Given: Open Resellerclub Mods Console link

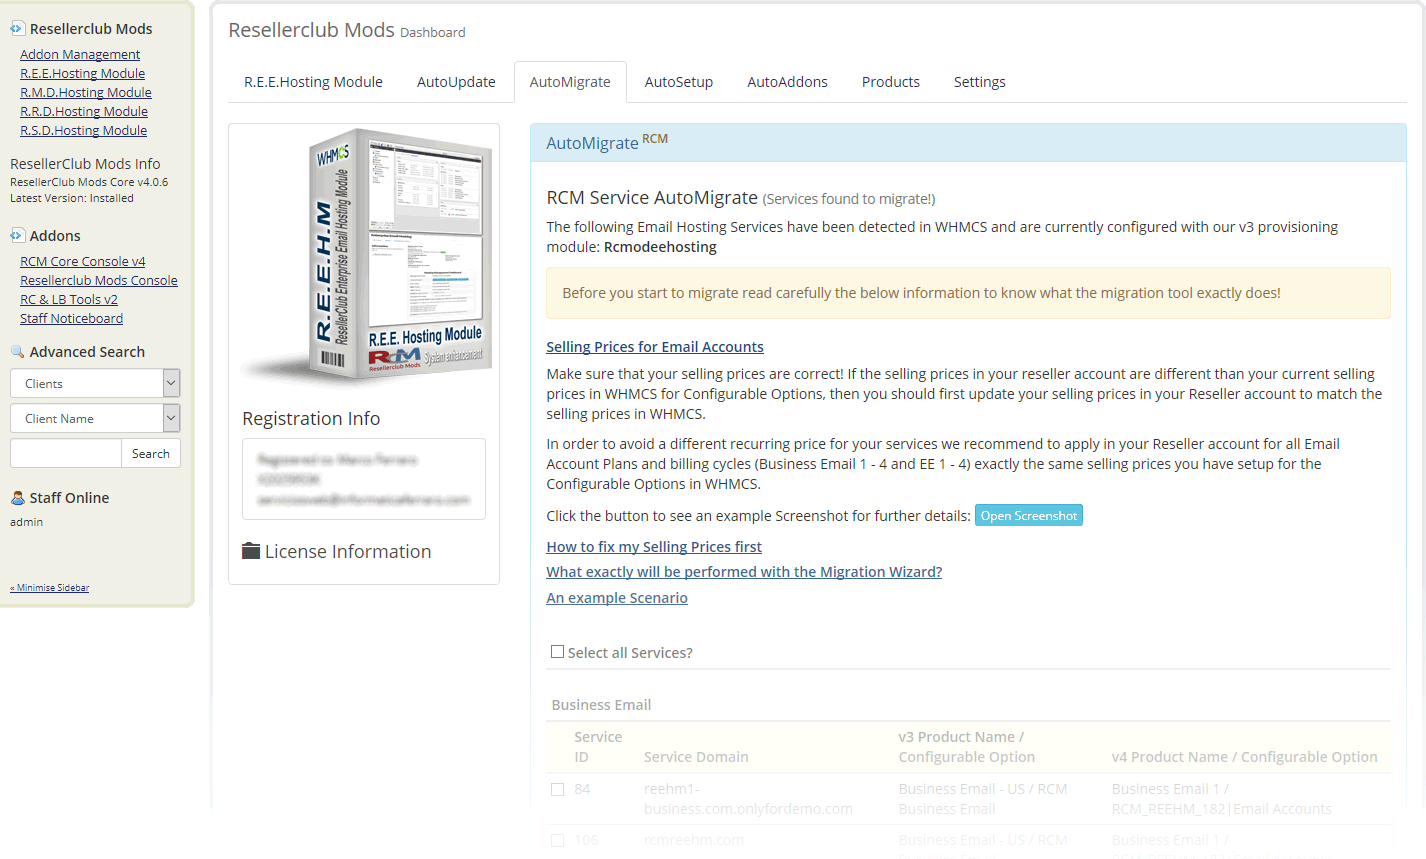Looking at the screenshot, I should pyautogui.click(x=99, y=280).
